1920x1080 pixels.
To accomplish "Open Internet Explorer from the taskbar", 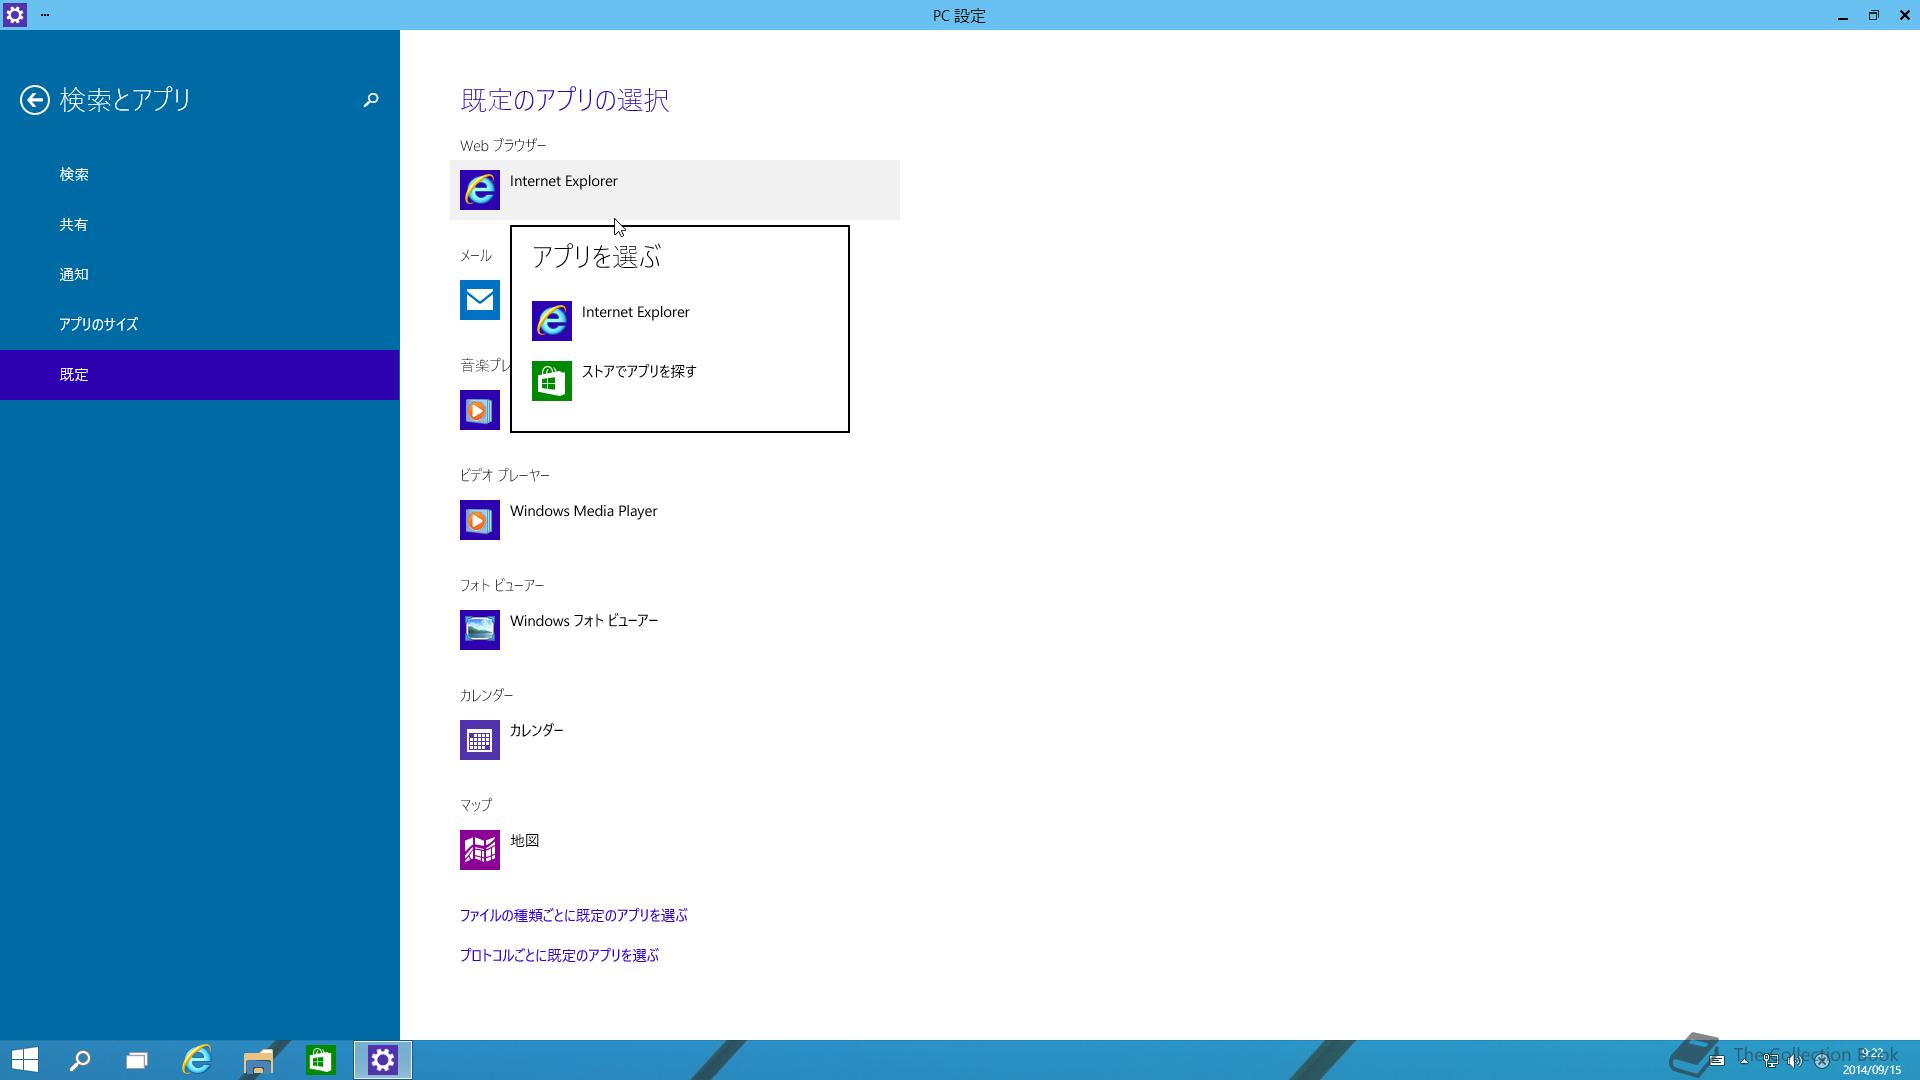I will [197, 1060].
